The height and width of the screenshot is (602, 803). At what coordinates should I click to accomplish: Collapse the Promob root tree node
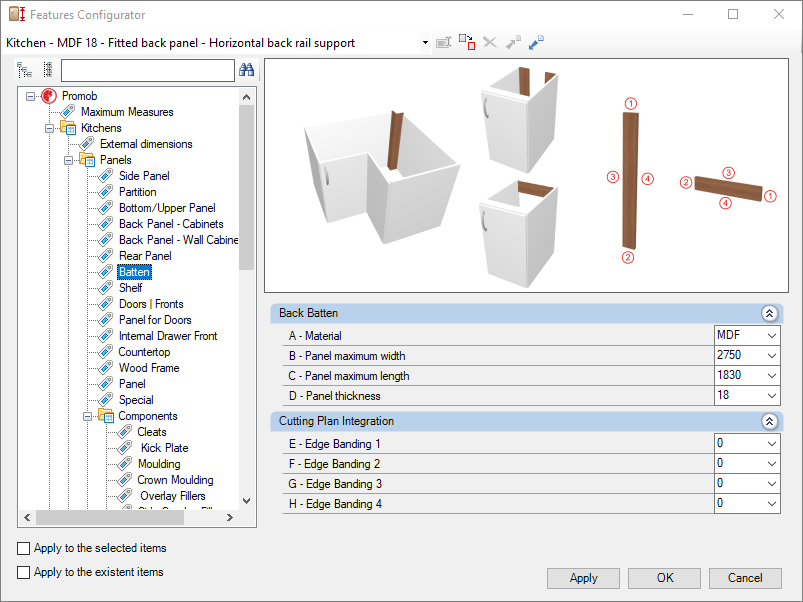(30, 96)
